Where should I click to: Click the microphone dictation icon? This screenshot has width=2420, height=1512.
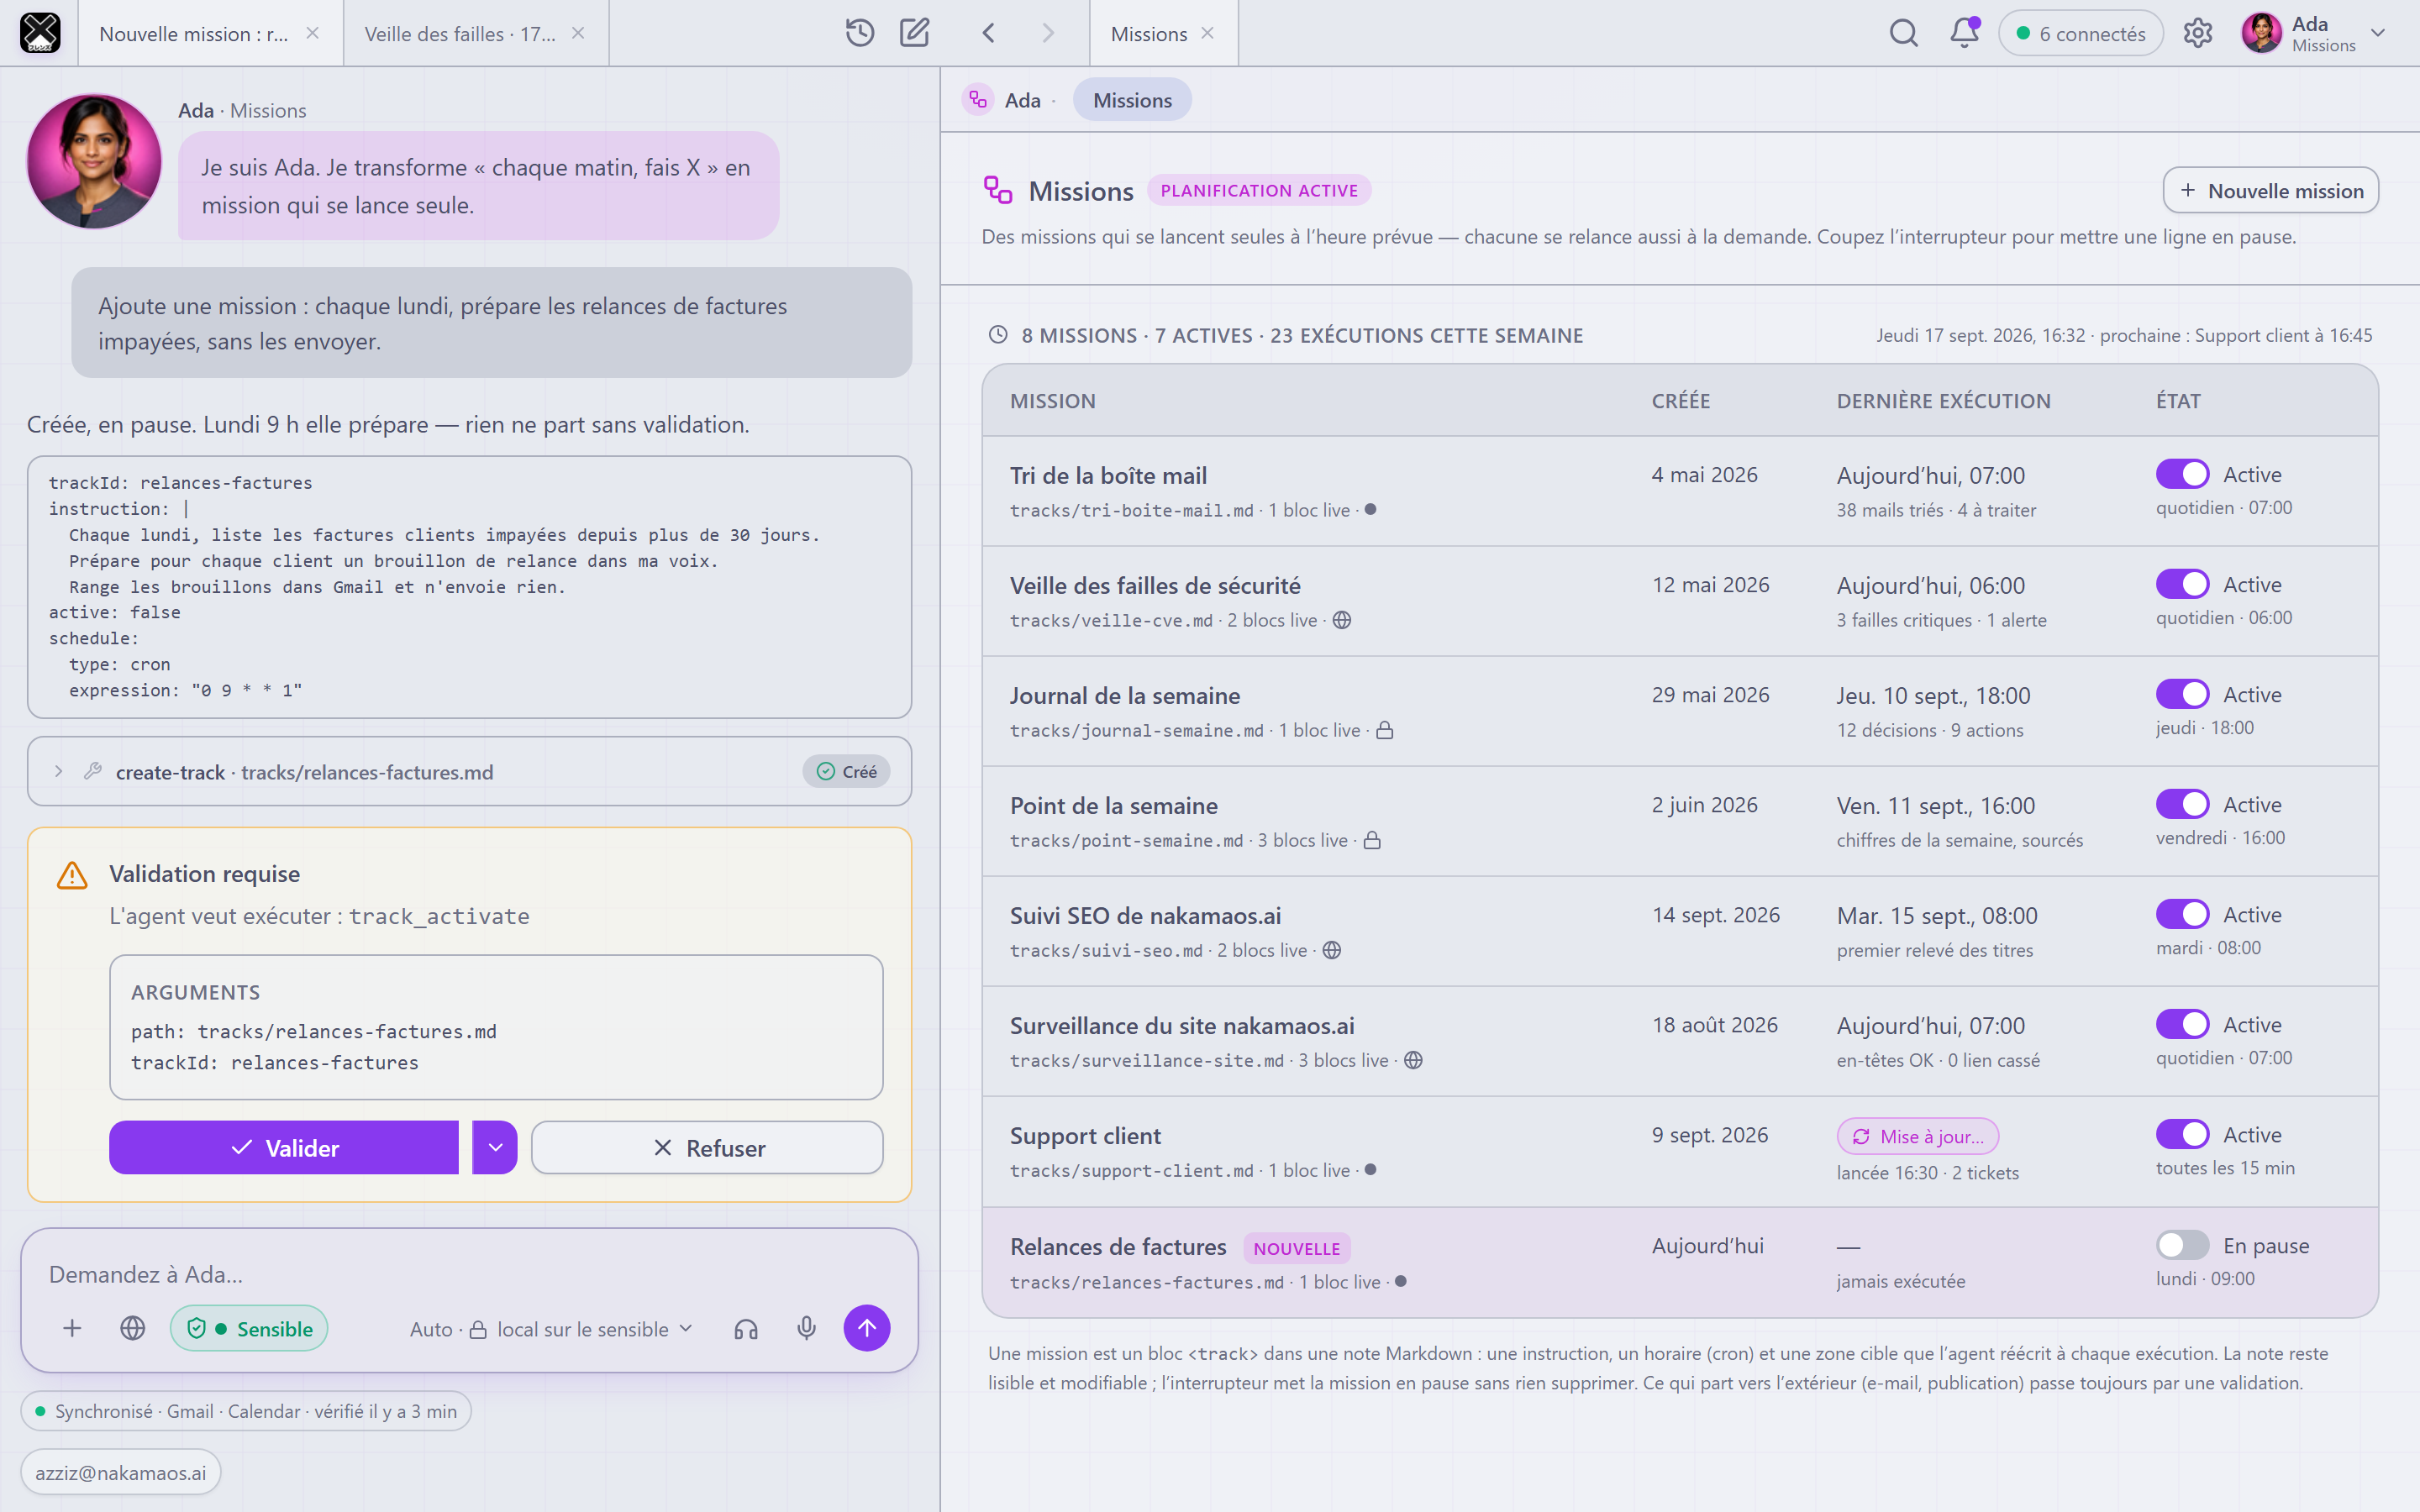(806, 1328)
